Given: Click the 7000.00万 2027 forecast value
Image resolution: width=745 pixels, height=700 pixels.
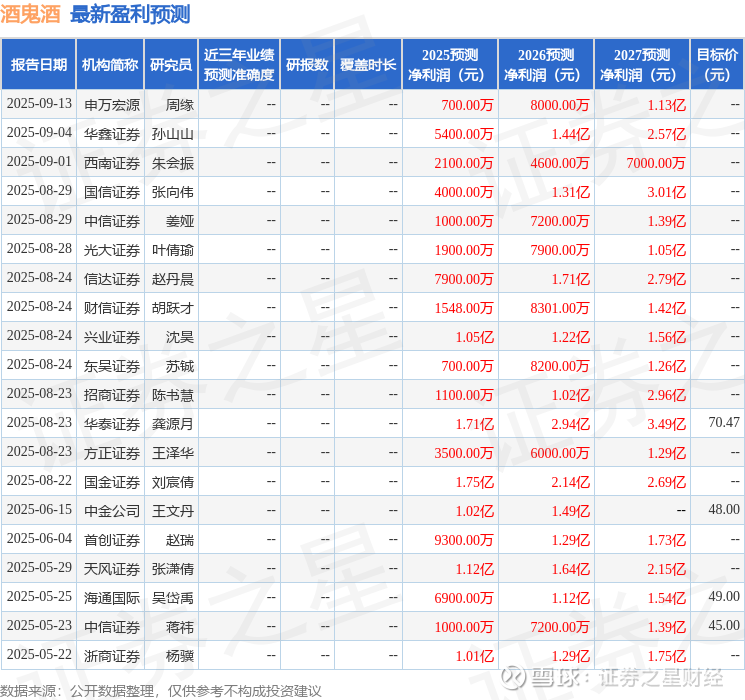Looking at the screenshot, I should click(x=656, y=163).
